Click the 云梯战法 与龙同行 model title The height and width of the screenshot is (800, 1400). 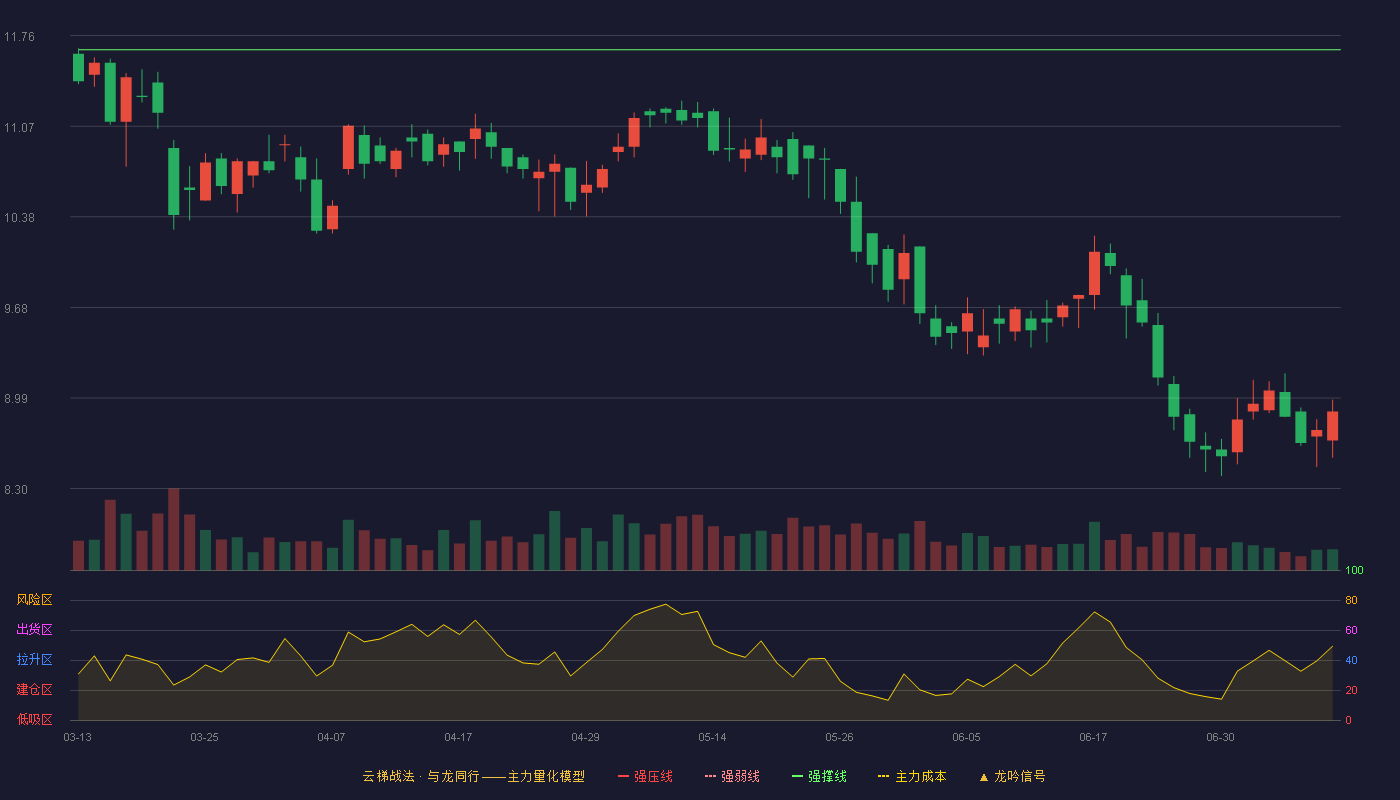tap(473, 776)
